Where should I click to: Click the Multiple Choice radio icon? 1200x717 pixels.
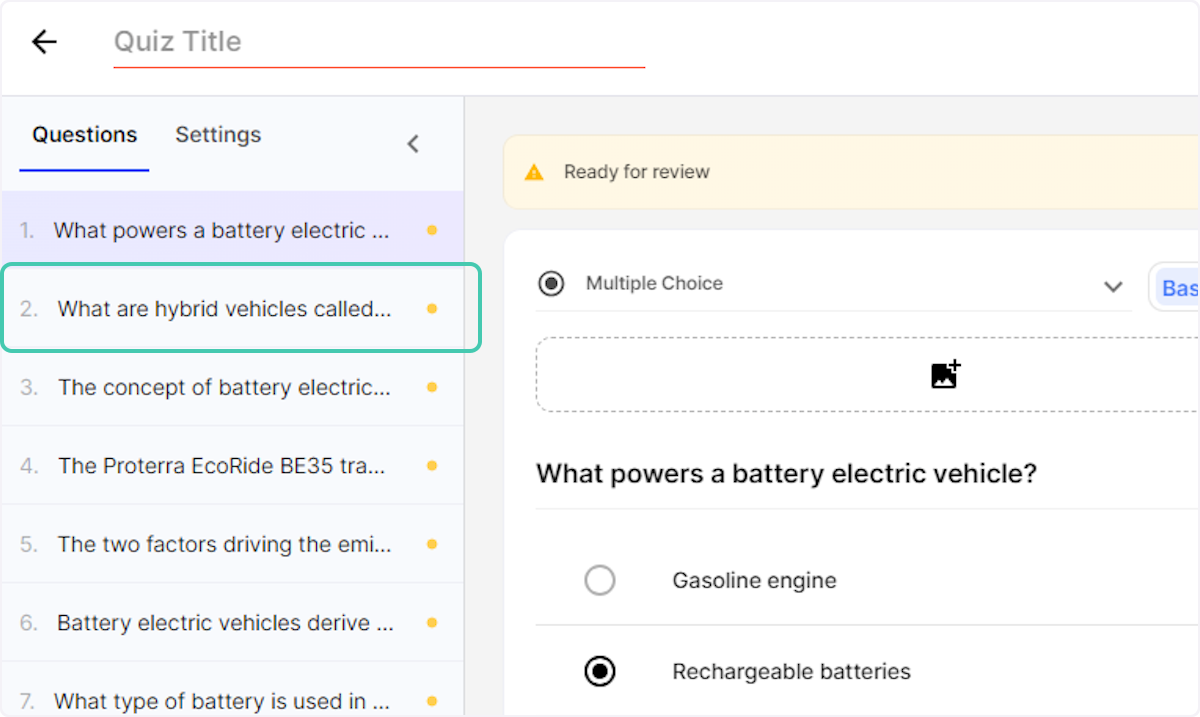(551, 284)
